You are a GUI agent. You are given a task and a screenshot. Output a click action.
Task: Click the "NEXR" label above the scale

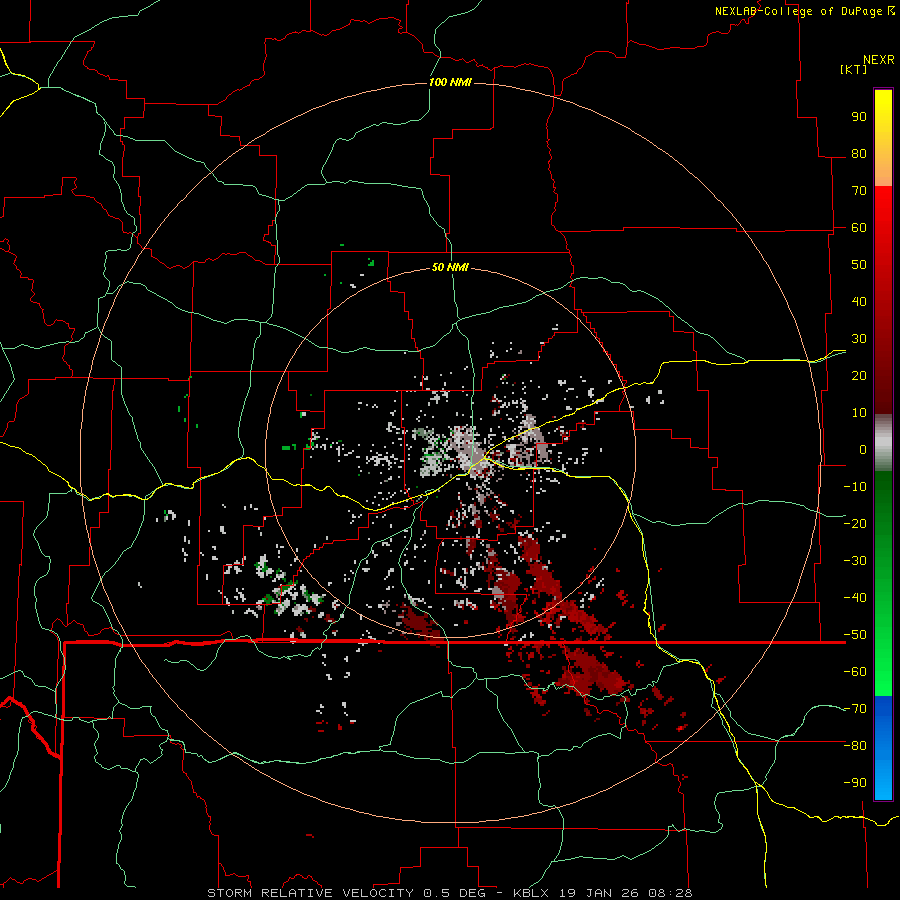pyautogui.click(x=879, y=60)
